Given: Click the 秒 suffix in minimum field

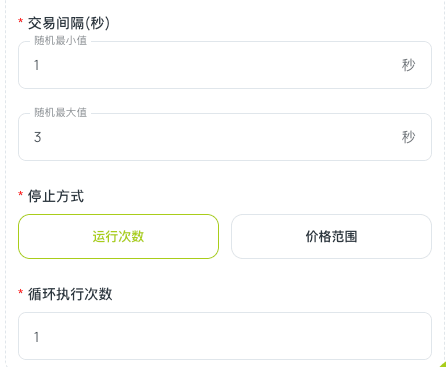Looking at the screenshot, I should 408,65.
